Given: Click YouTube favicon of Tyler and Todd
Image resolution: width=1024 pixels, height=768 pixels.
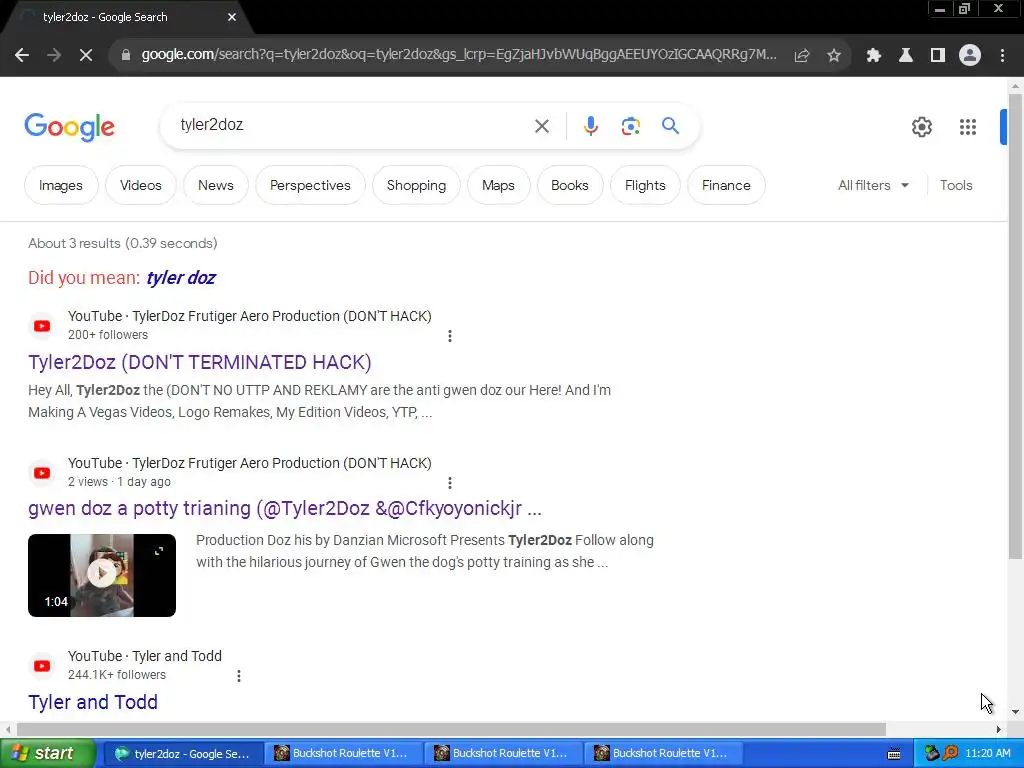Looking at the screenshot, I should click(42, 665).
